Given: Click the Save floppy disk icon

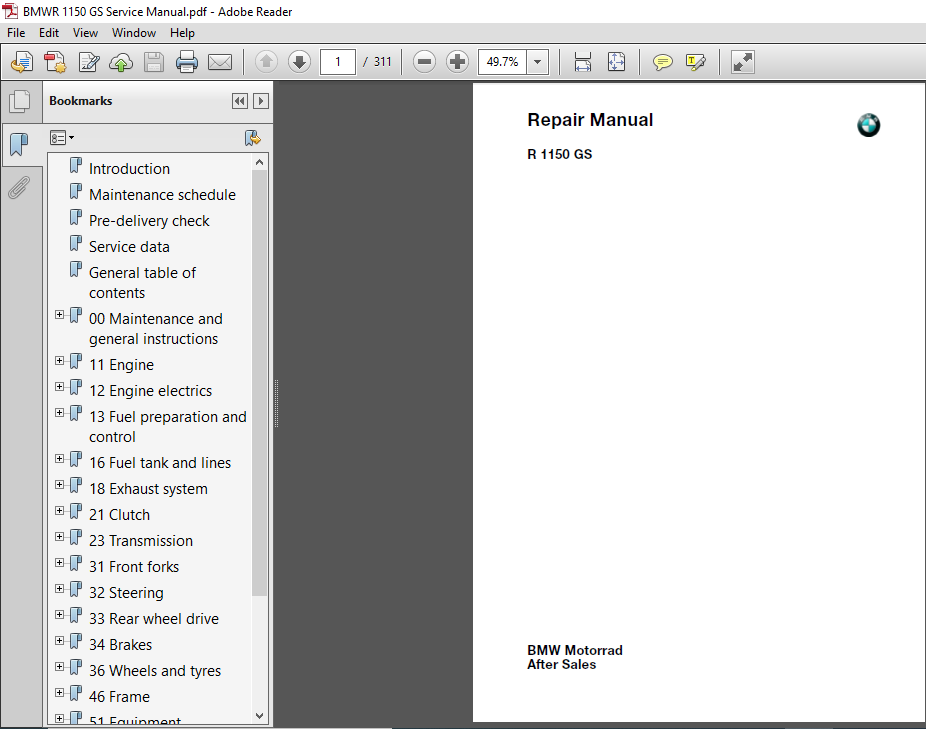Looking at the screenshot, I should (154, 62).
